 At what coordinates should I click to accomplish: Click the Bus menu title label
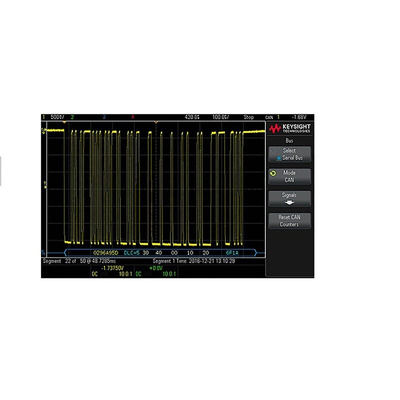(x=289, y=141)
